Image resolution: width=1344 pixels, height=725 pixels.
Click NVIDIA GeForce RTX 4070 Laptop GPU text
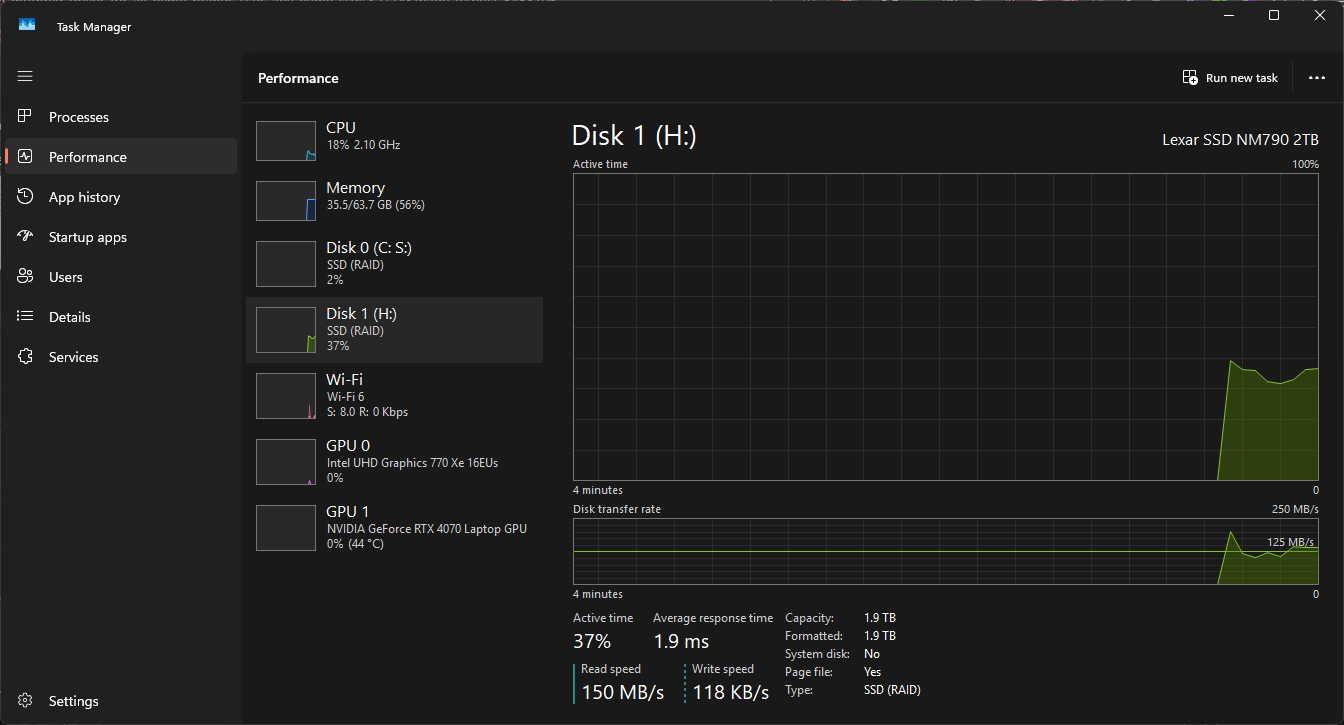pos(427,529)
